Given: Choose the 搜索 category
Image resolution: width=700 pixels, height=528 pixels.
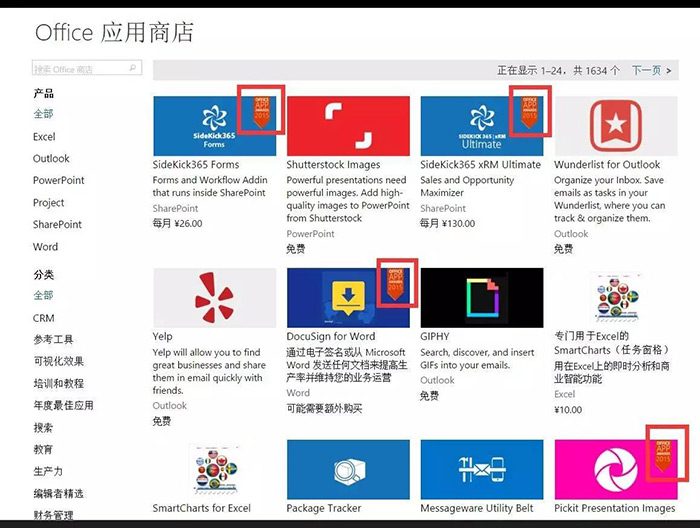Looking at the screenshot, I should click(43, 428).
